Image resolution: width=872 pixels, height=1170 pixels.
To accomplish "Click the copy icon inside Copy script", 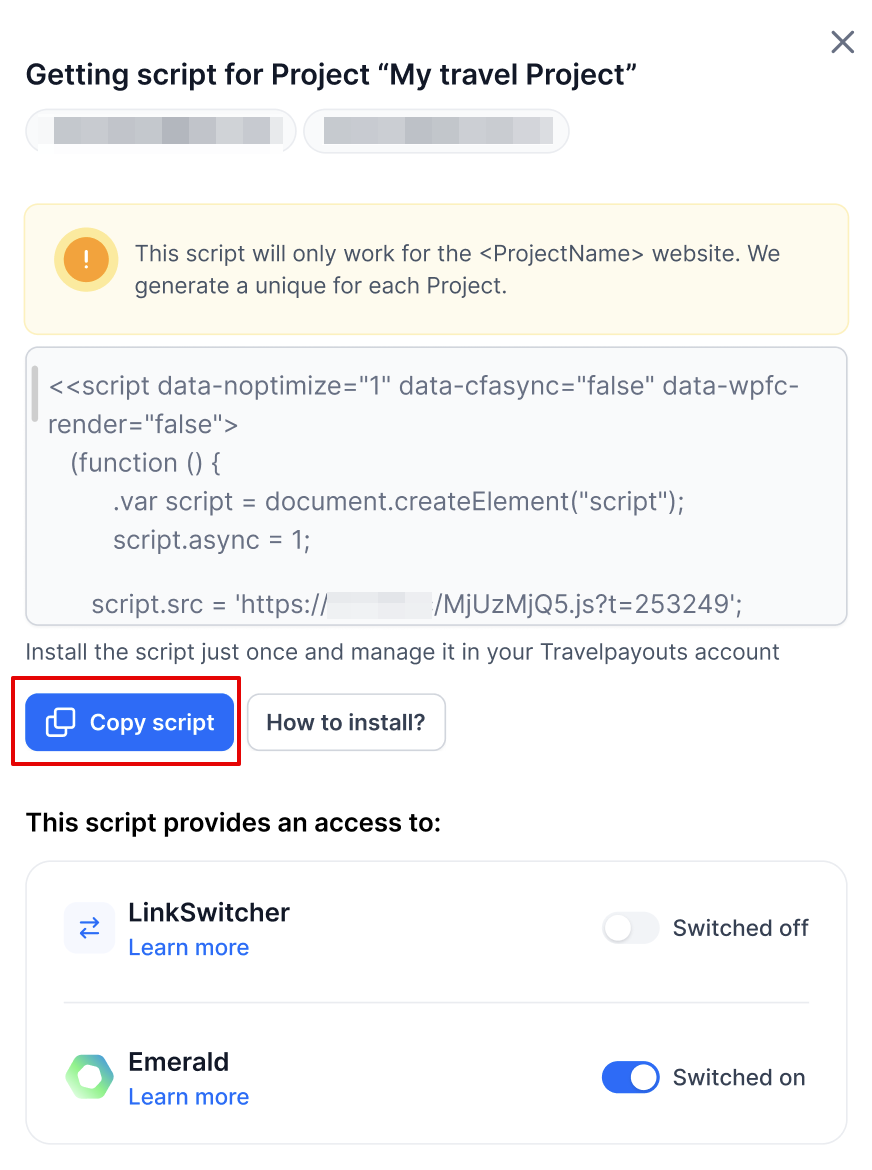I will click(61, 722).
